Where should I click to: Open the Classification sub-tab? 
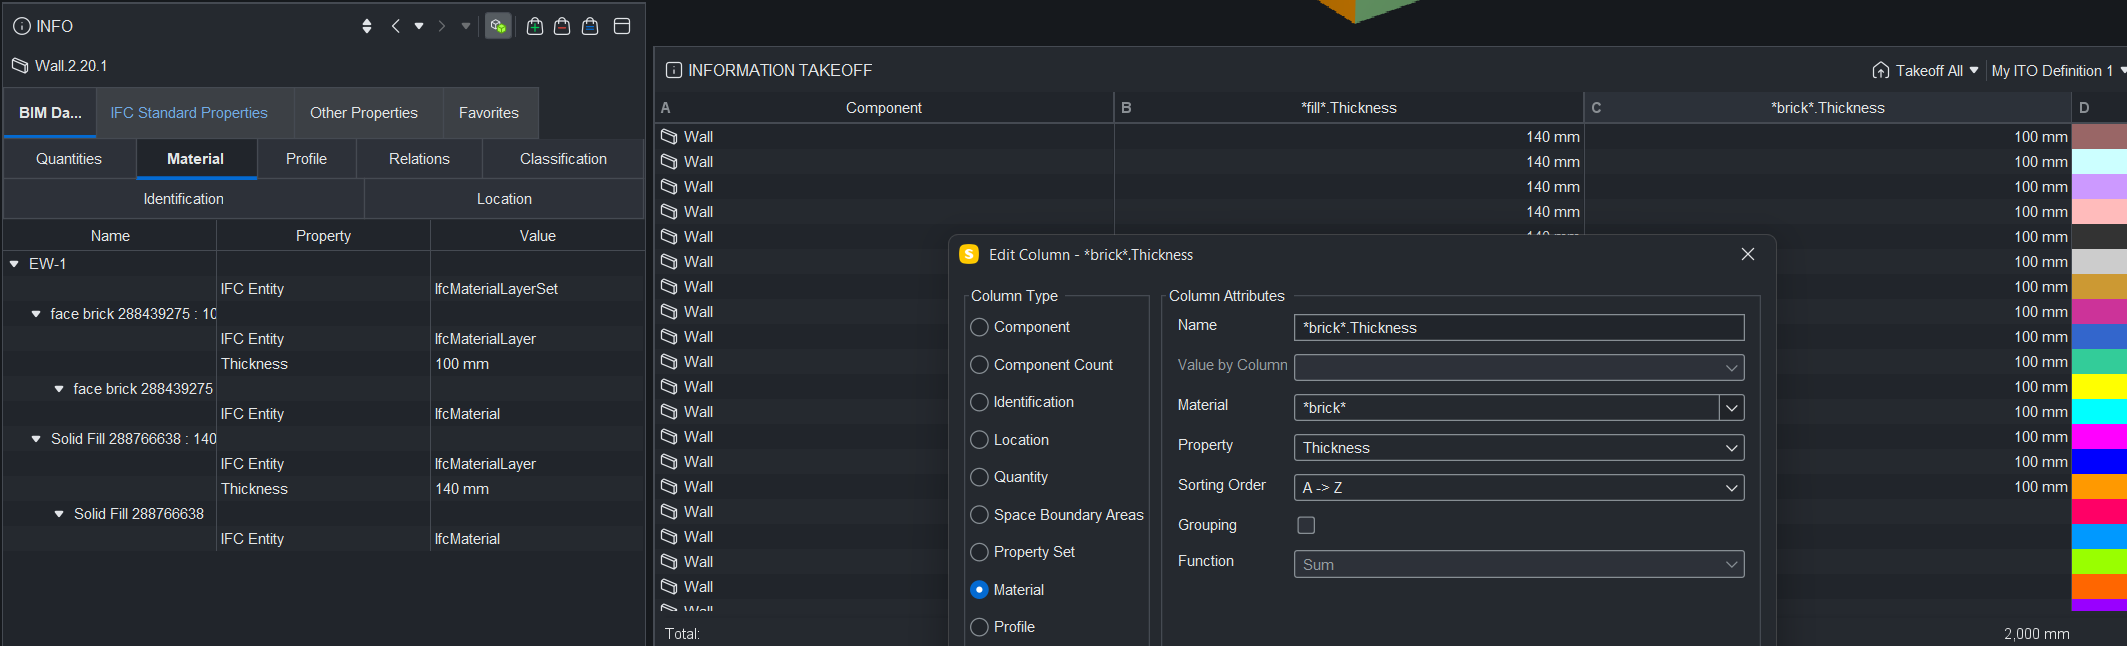click(x=563, y=159)
